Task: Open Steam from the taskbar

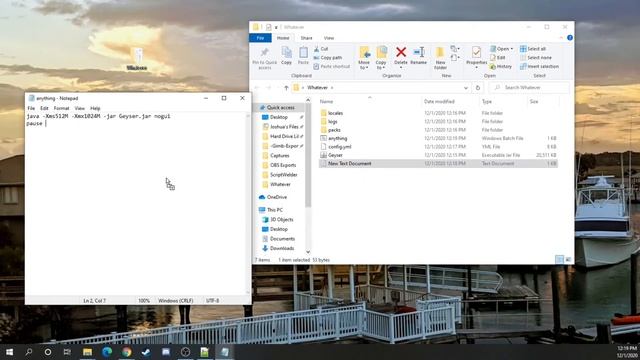Action: (146, 352)
